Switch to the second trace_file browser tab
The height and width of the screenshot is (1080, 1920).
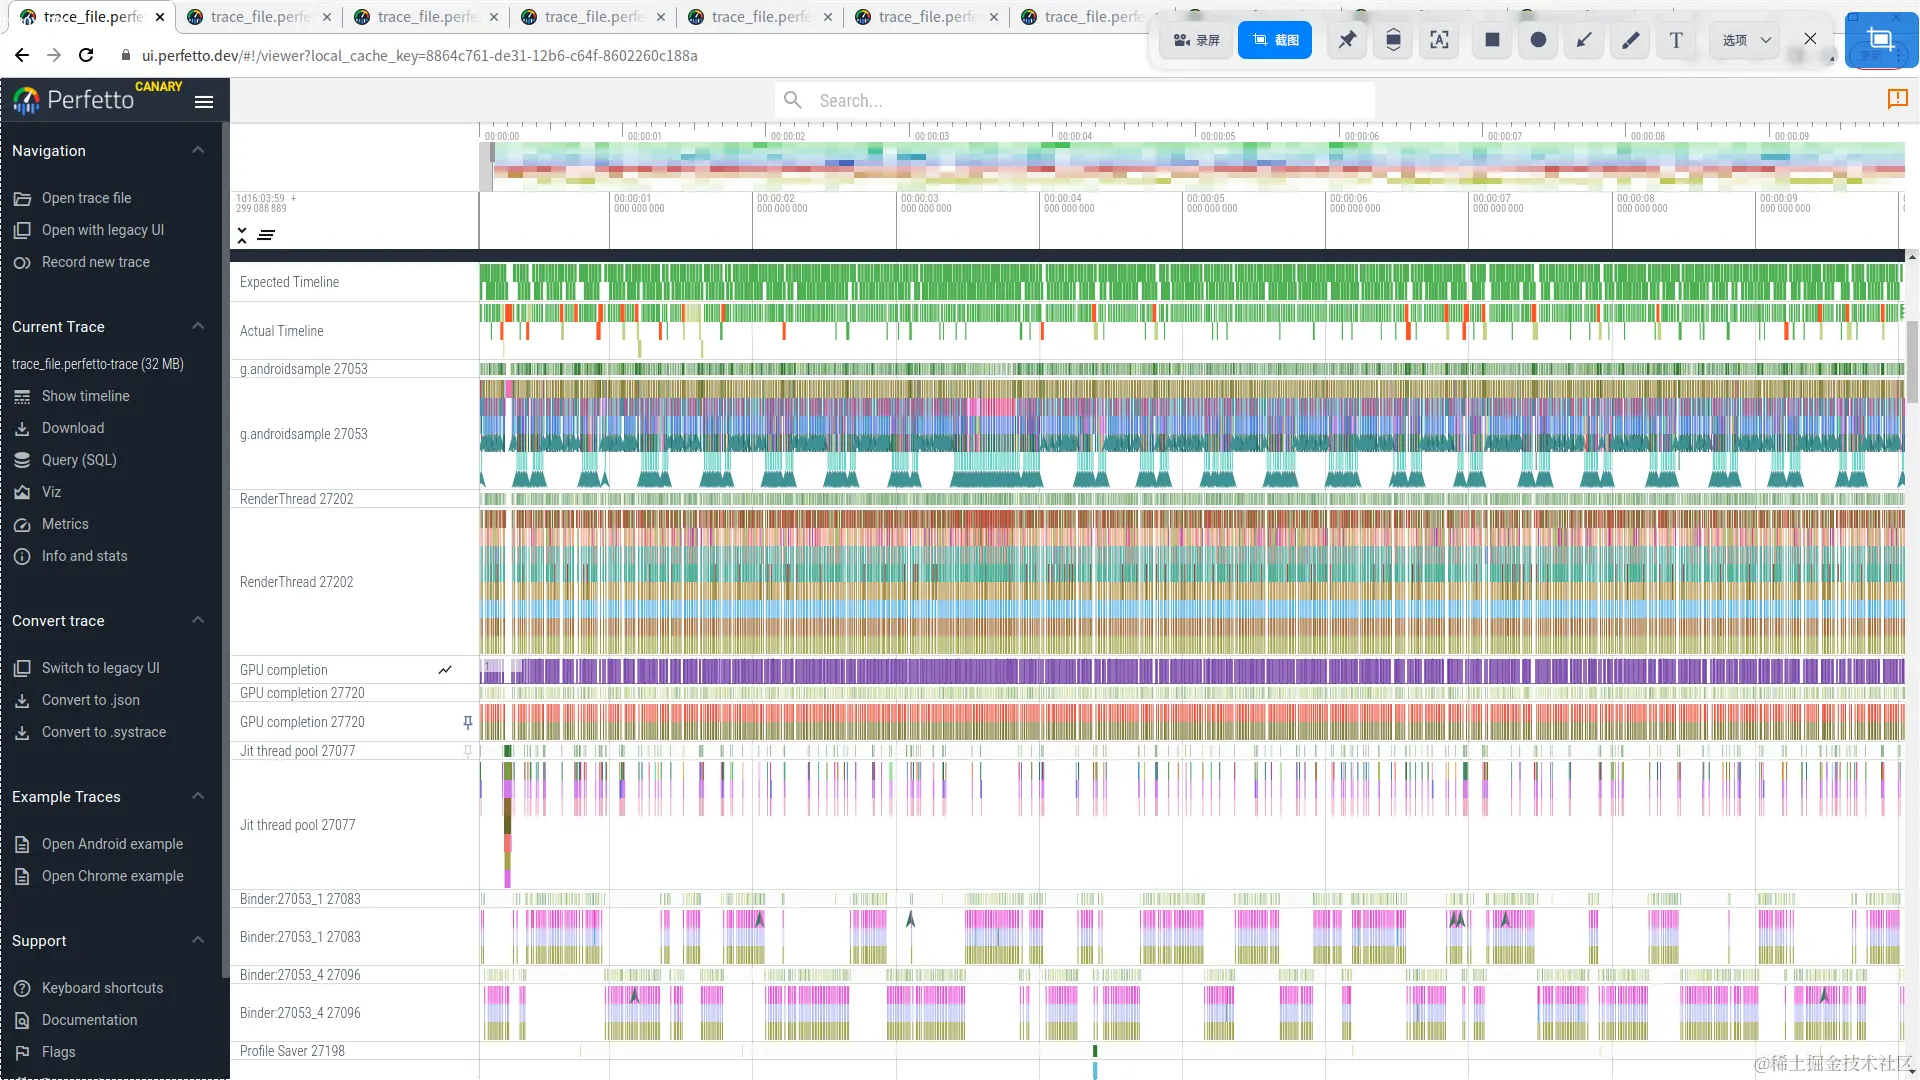pyautogui.click(x=259, y=17)
